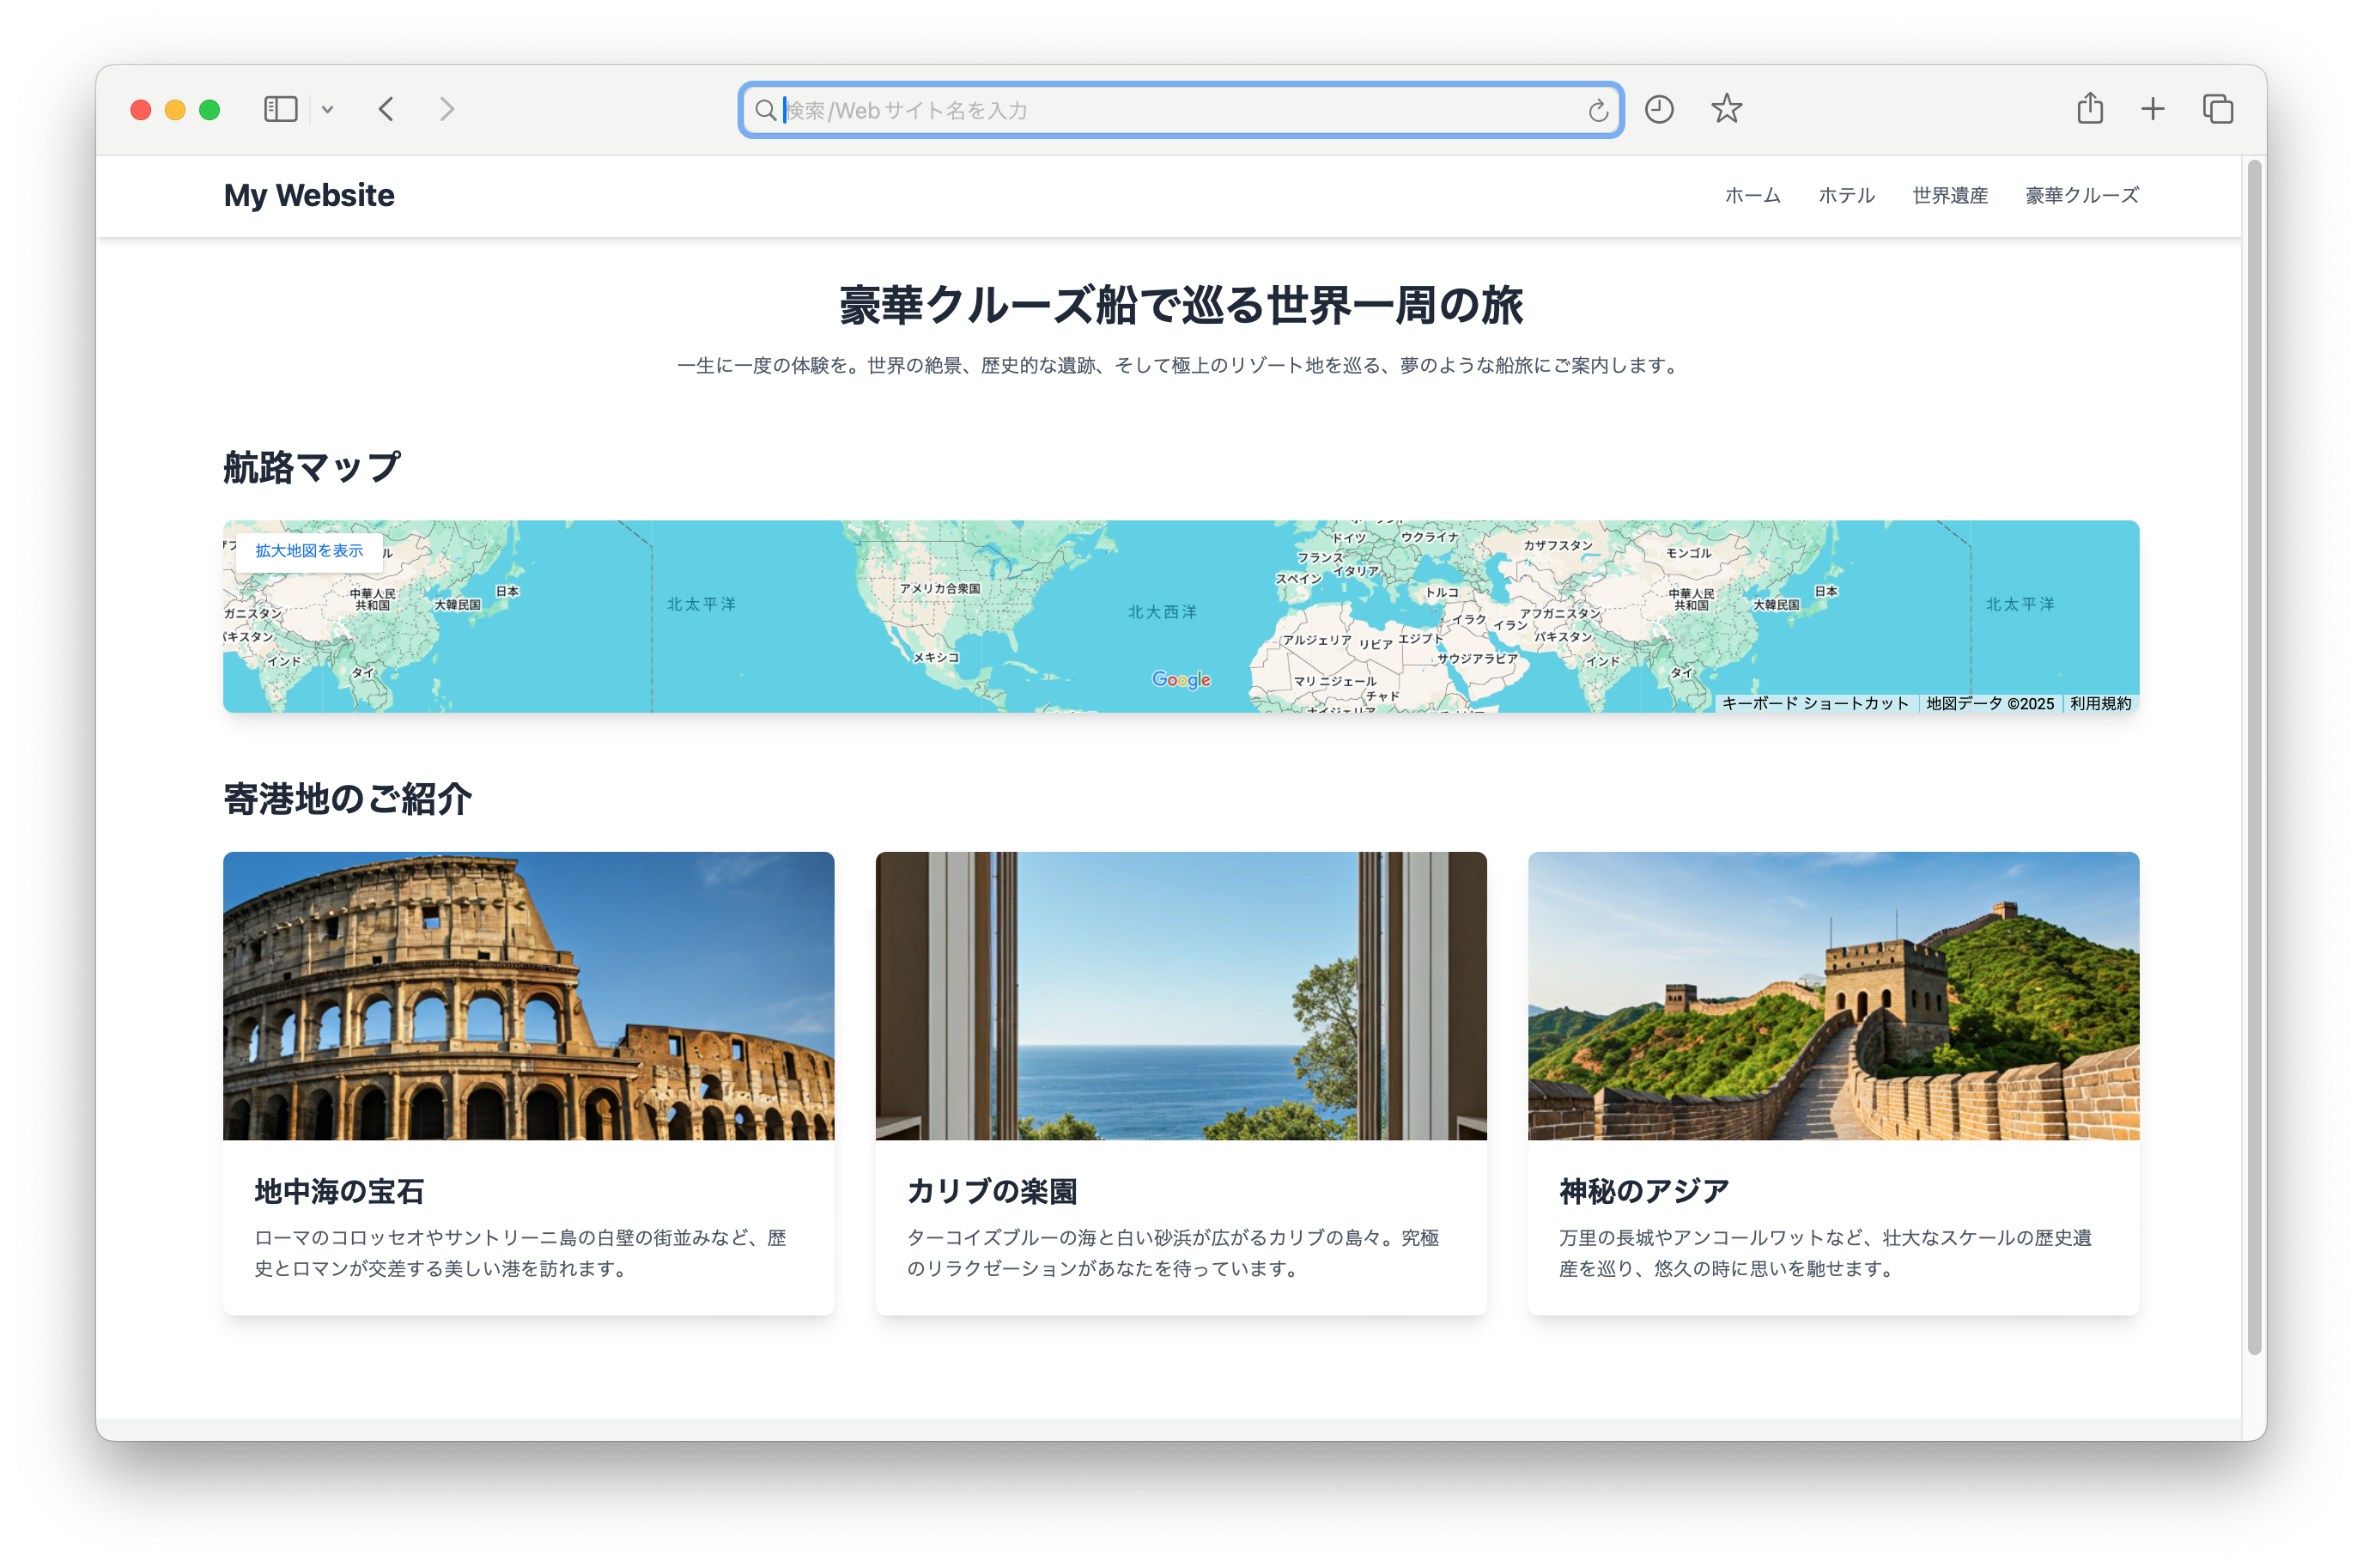
Task: Open a new tab with the plus icon
Action: point(2152,109)
